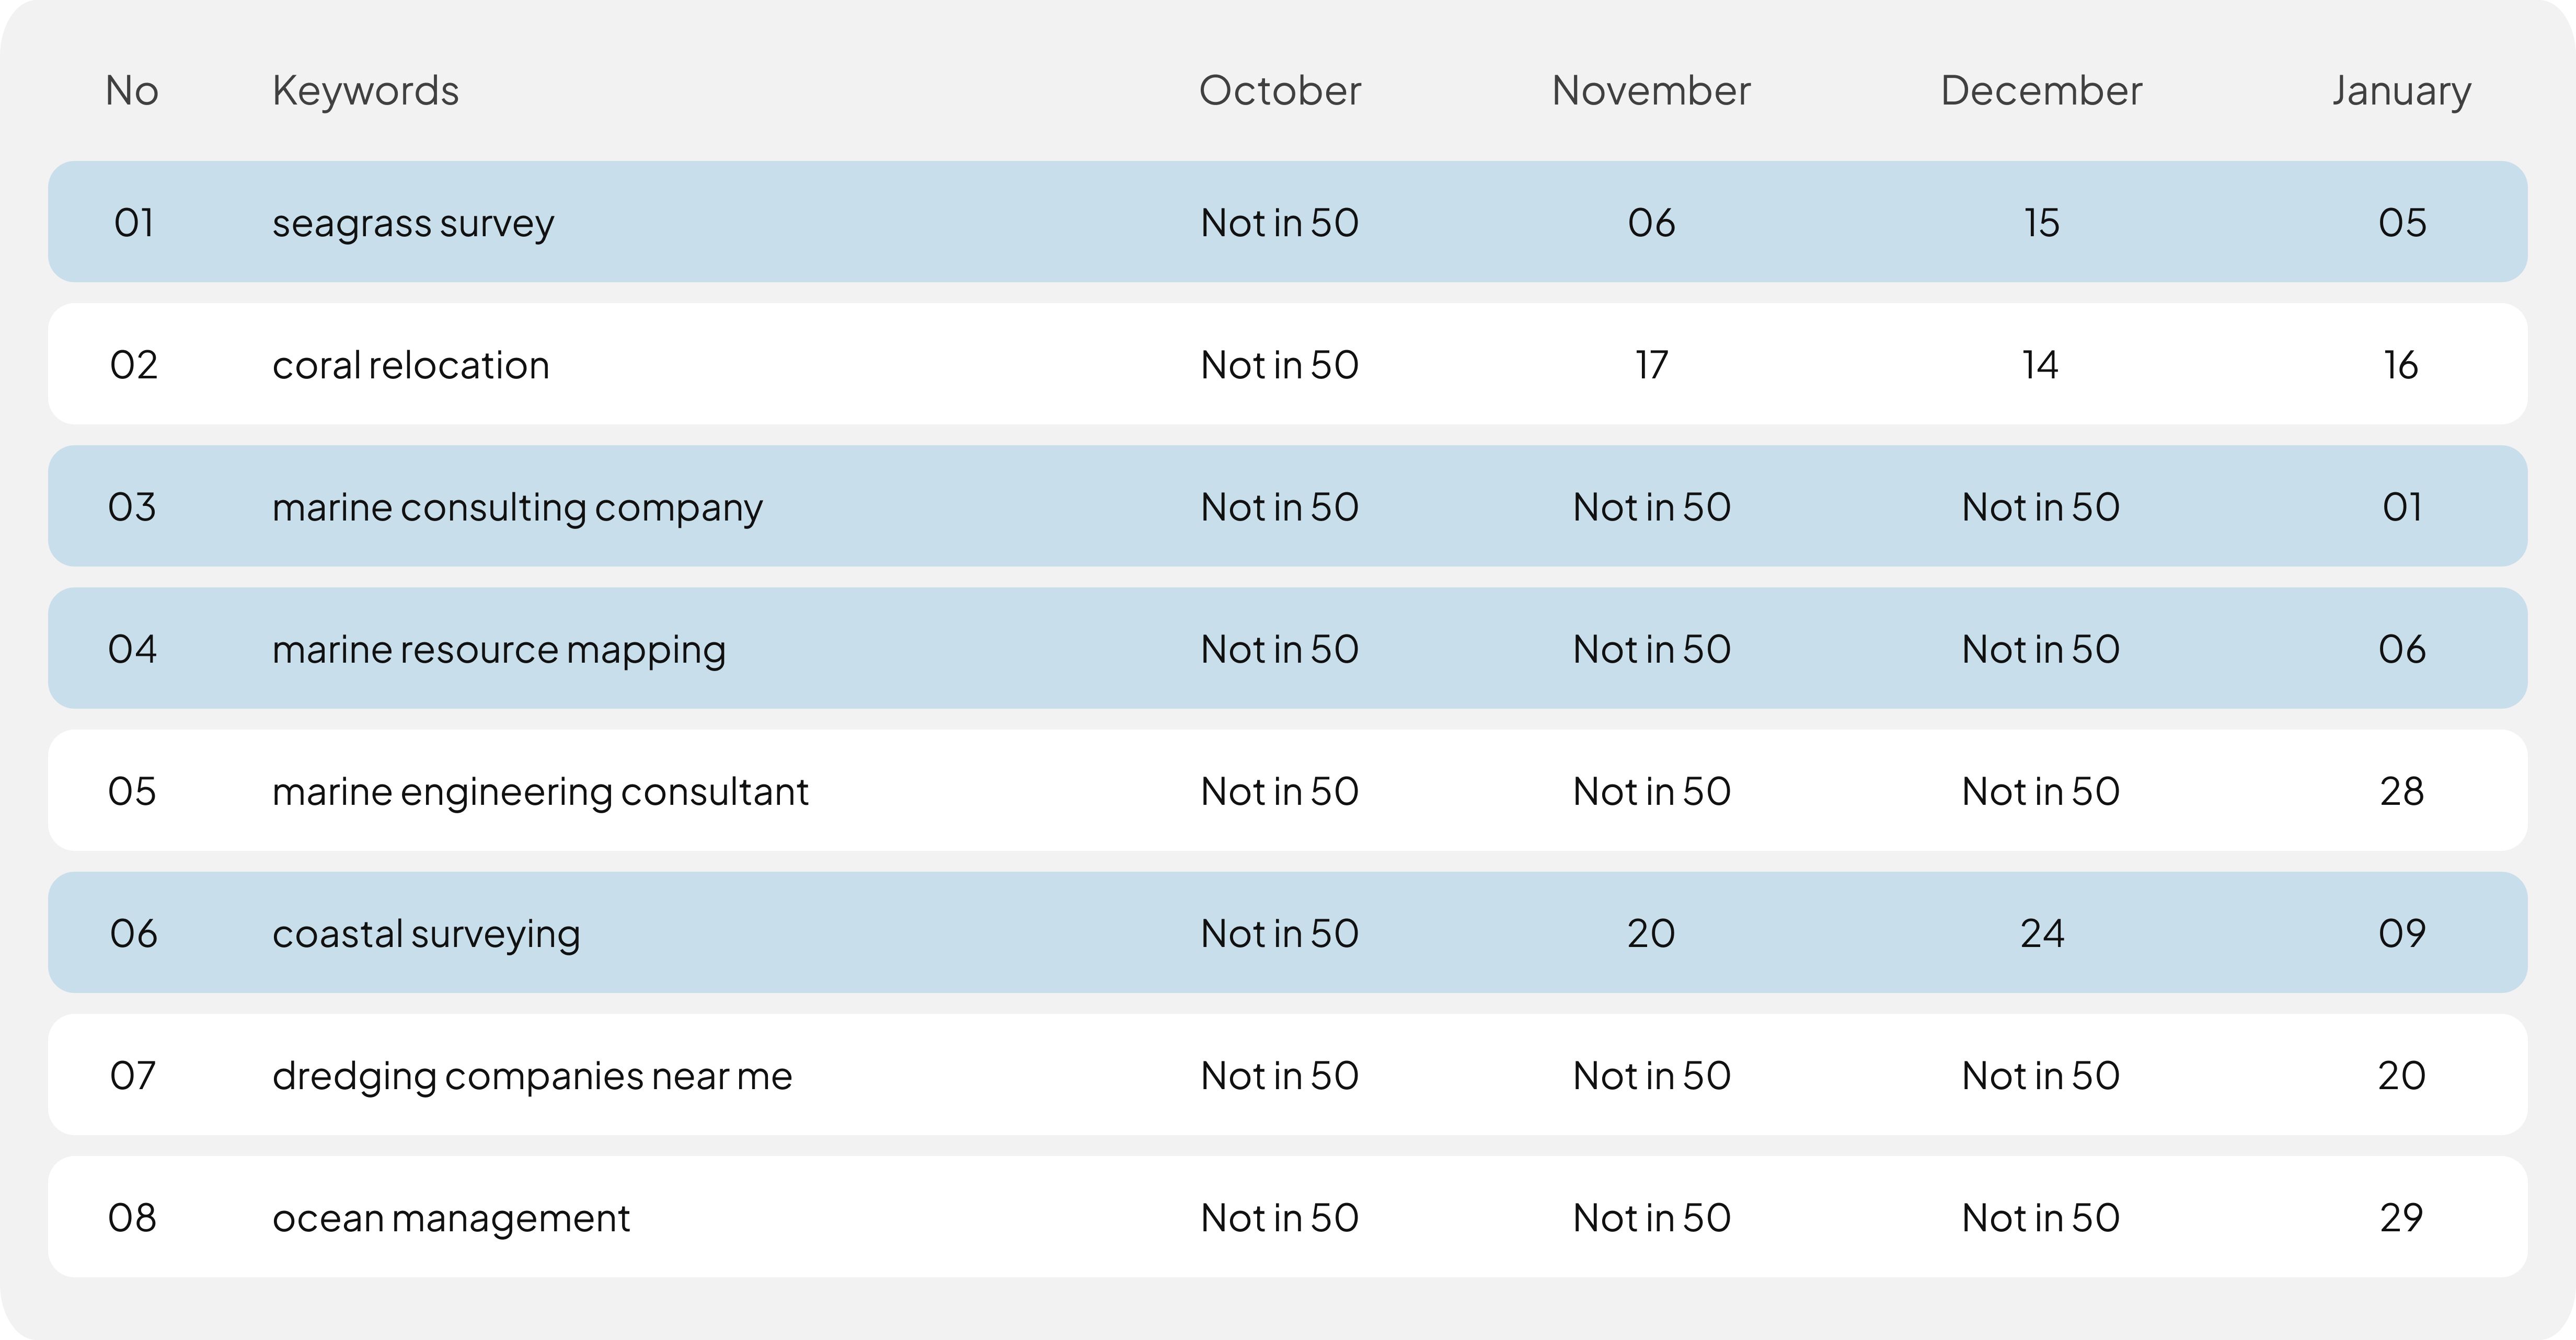Click the December column header

pyautogui.click(x=2040, y=91)
